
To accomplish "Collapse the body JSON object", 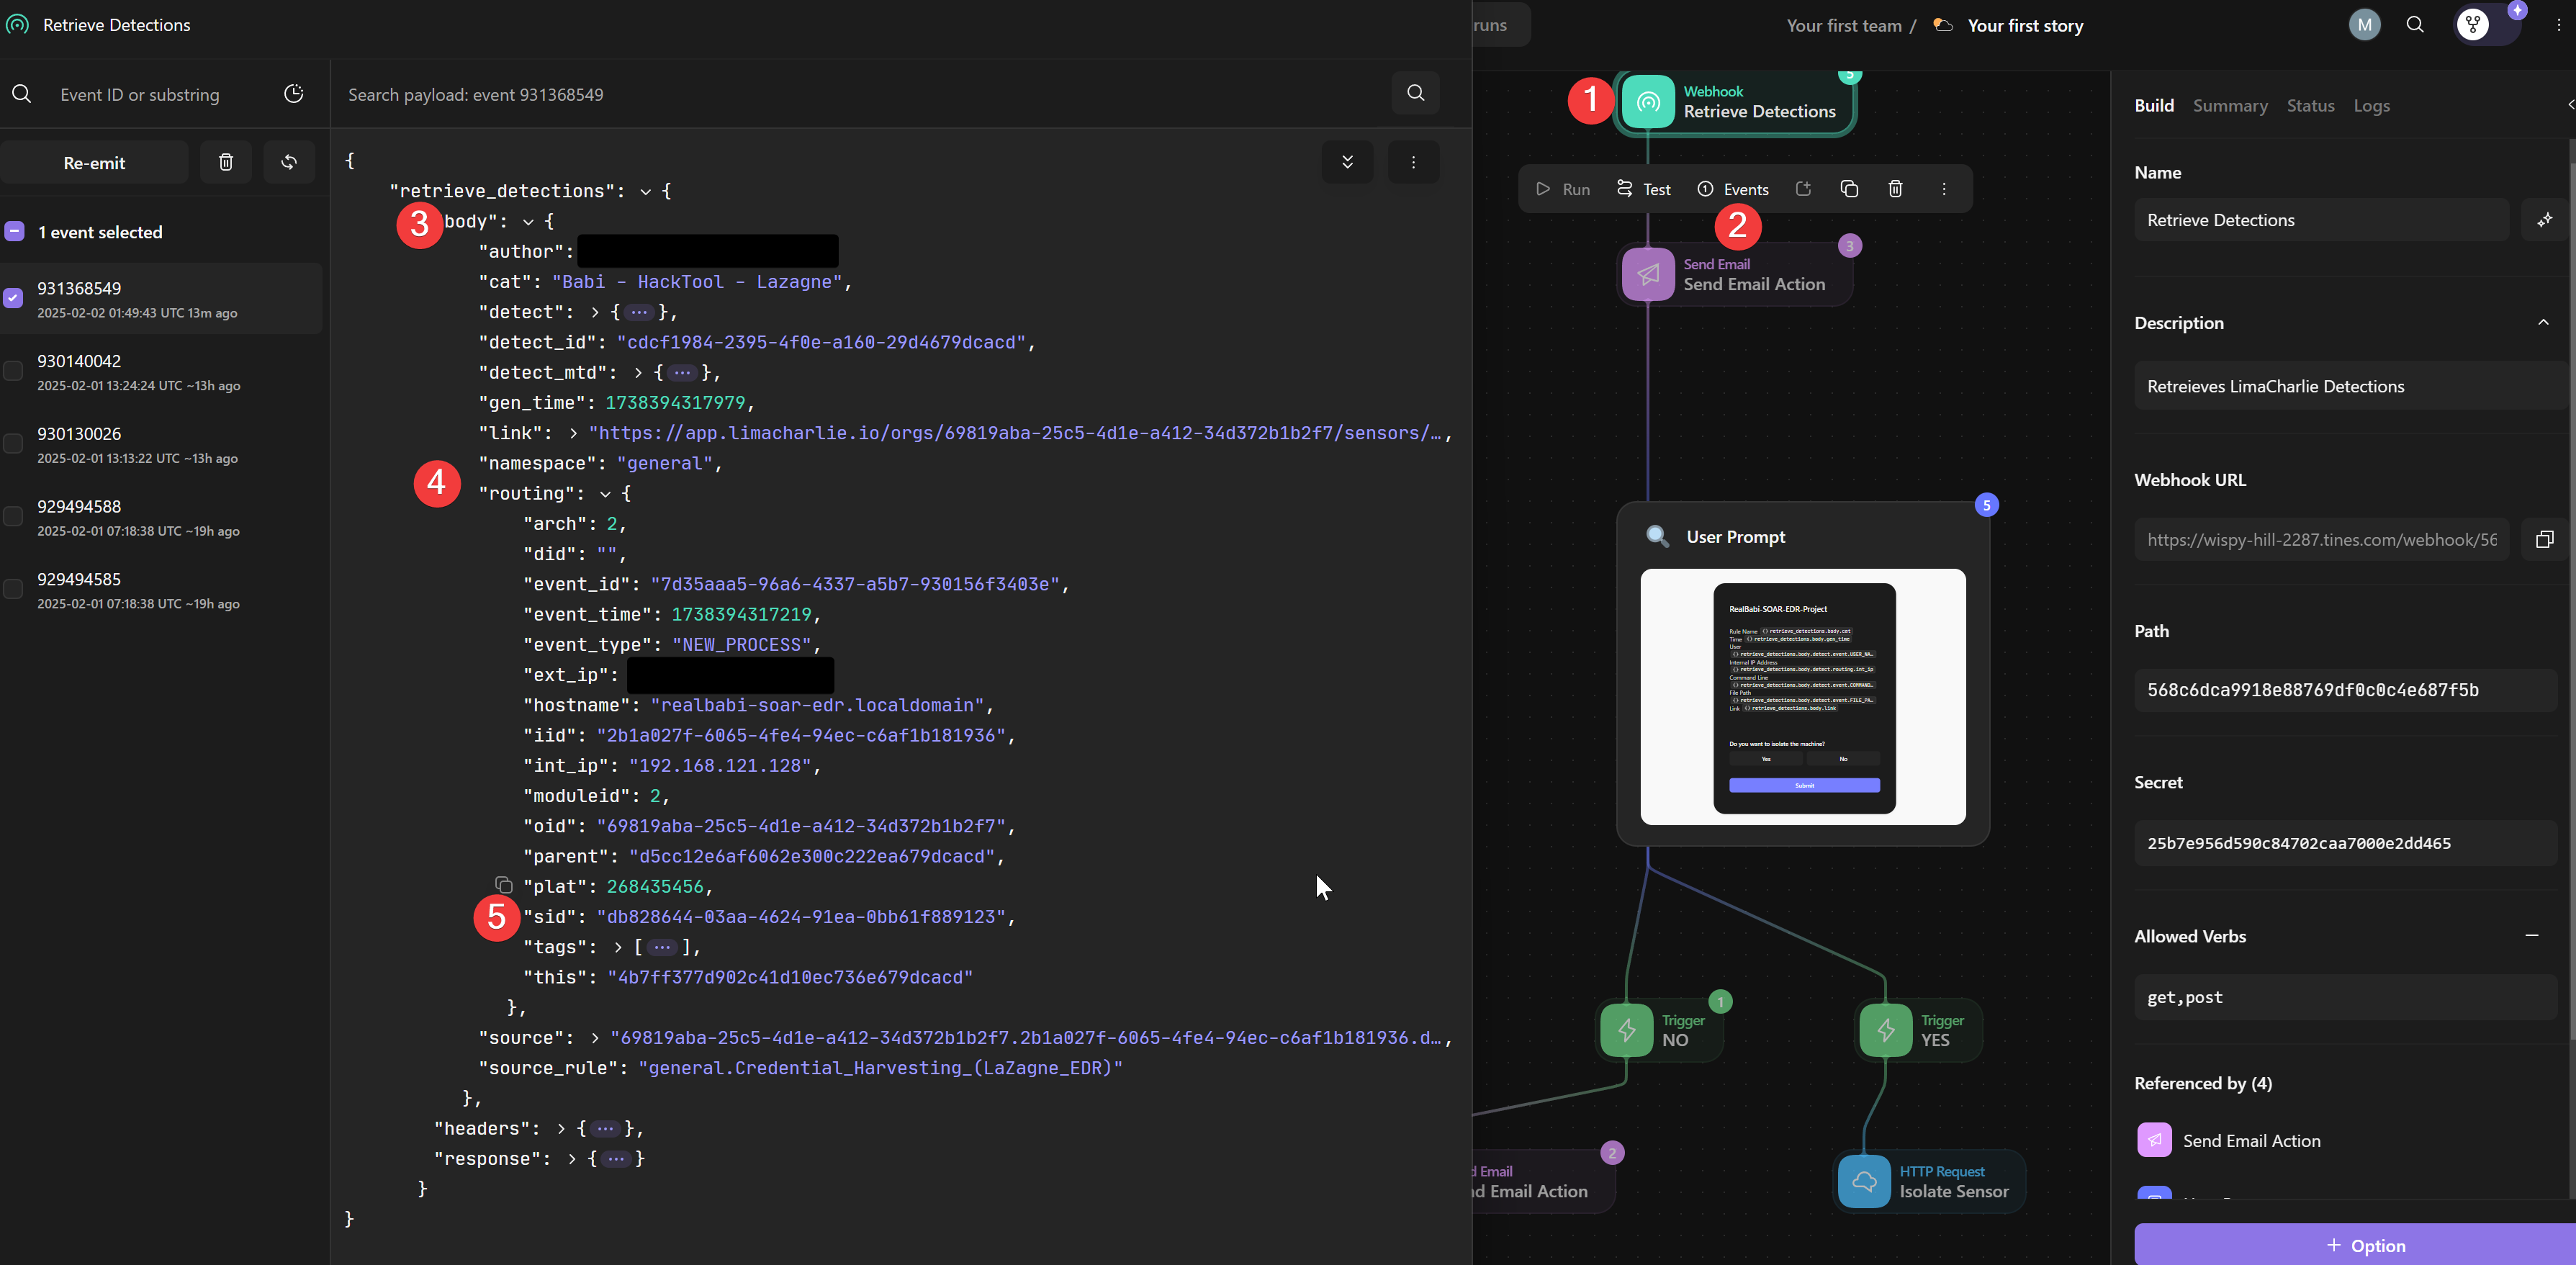I will 527,222.
